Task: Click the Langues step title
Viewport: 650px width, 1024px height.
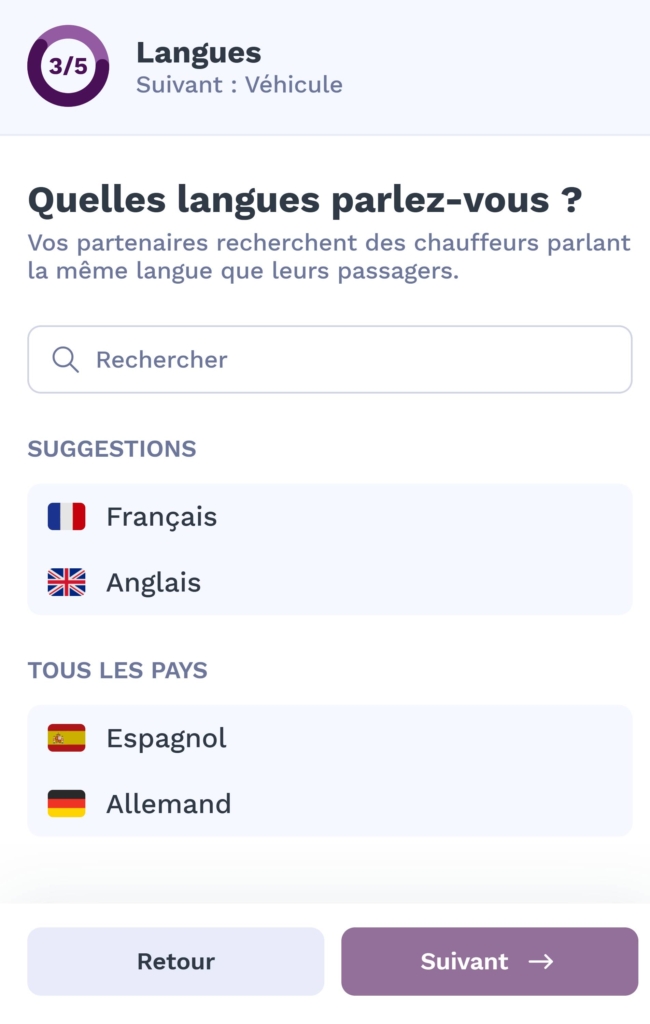Action: pyautogui.click(x=198, y=52)
